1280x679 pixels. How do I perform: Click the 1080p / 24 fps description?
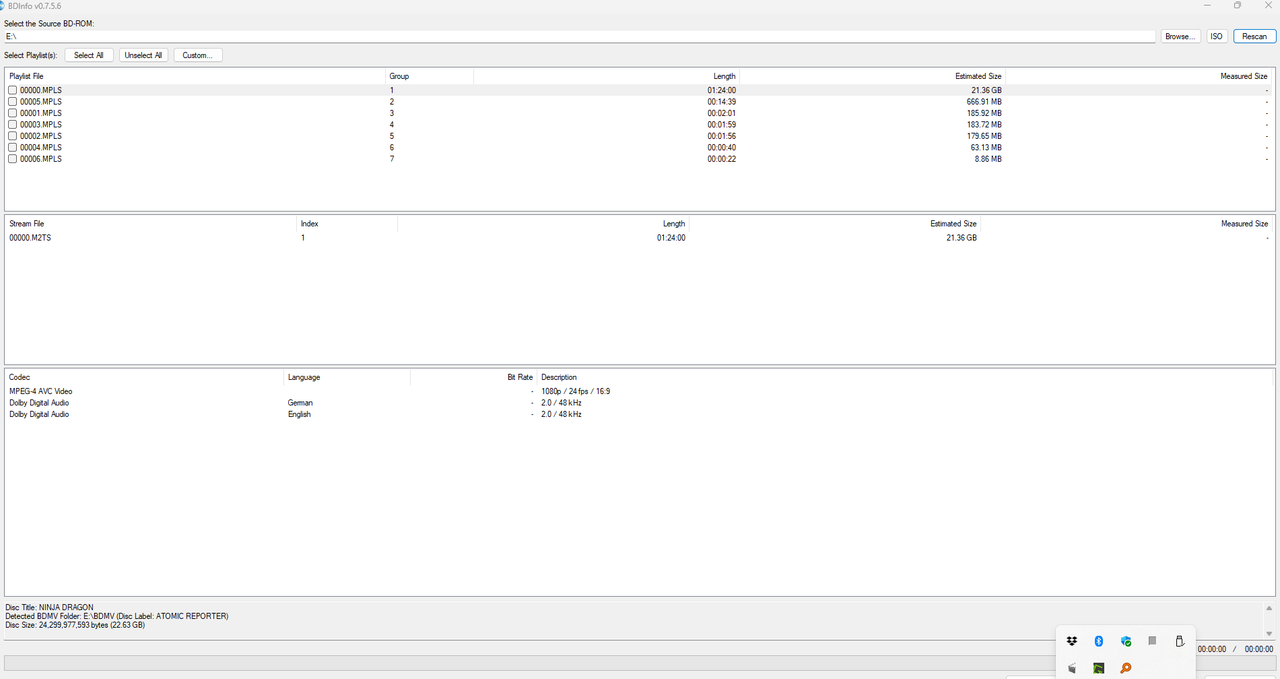576,391
